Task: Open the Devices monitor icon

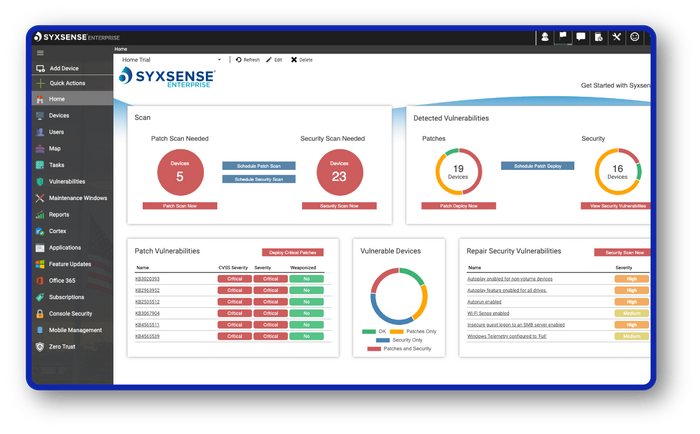Action: pos(40,116)
